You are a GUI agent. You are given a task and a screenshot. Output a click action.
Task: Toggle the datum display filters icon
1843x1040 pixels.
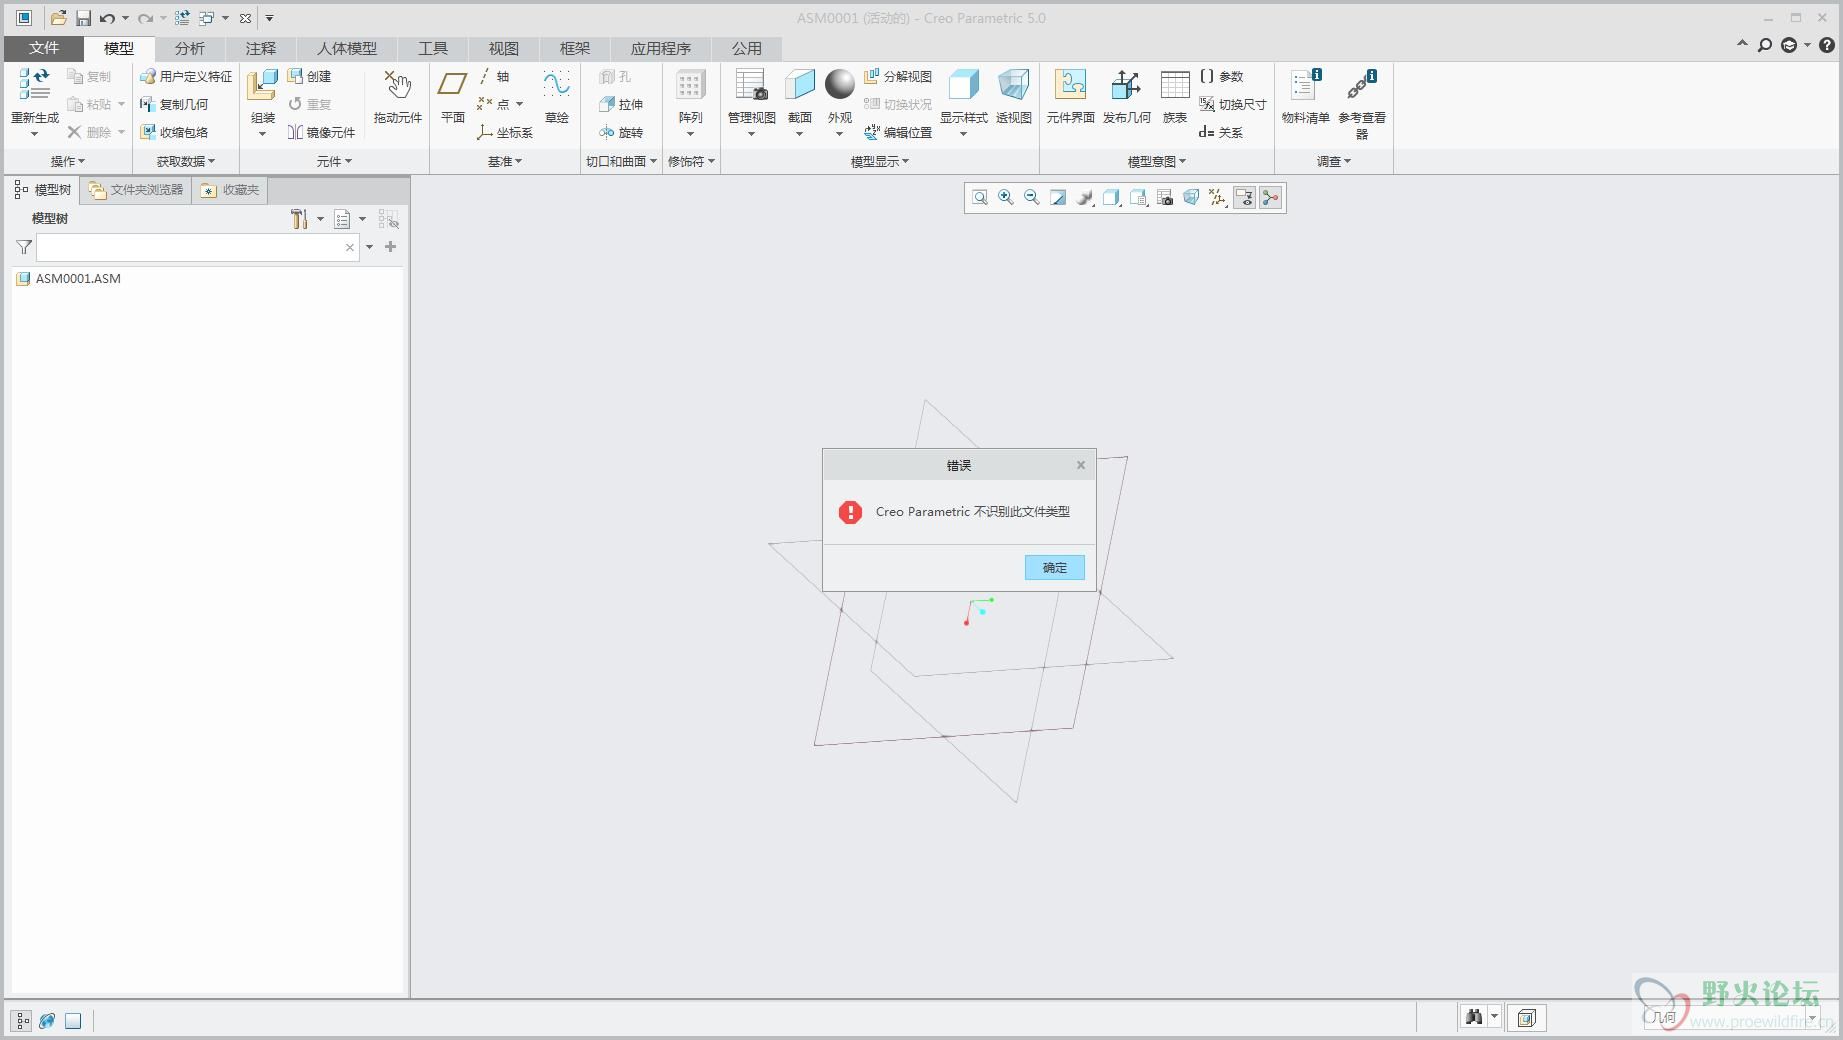(1217, 198)
